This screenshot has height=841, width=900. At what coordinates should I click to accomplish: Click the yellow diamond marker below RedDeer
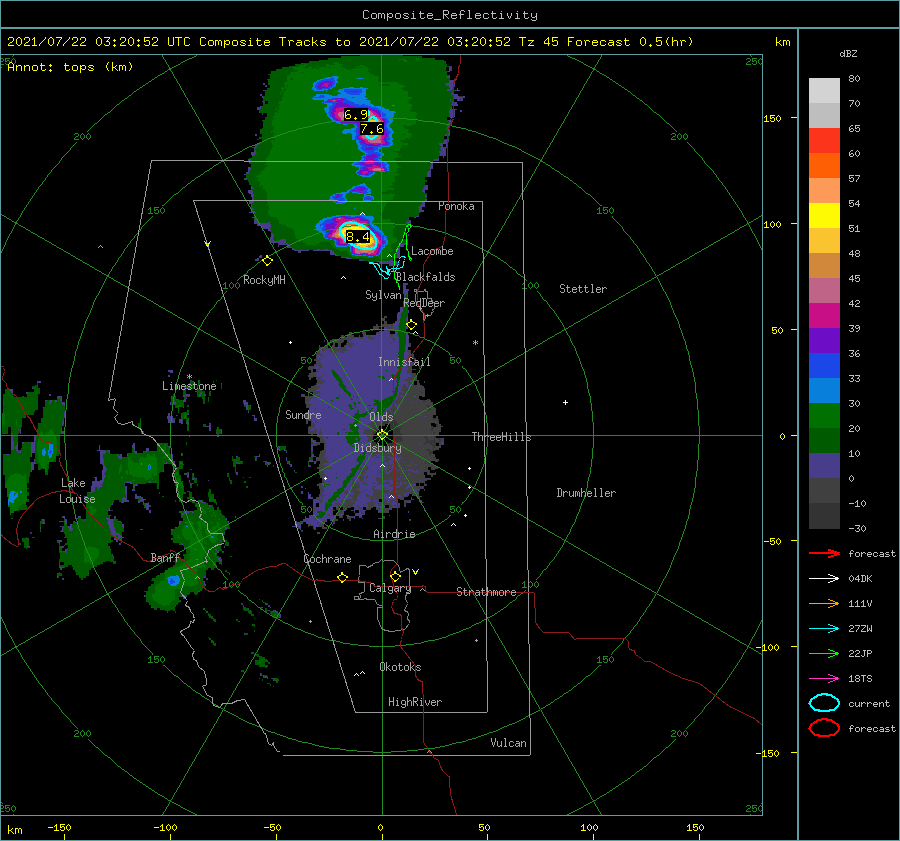click(411, 325)
